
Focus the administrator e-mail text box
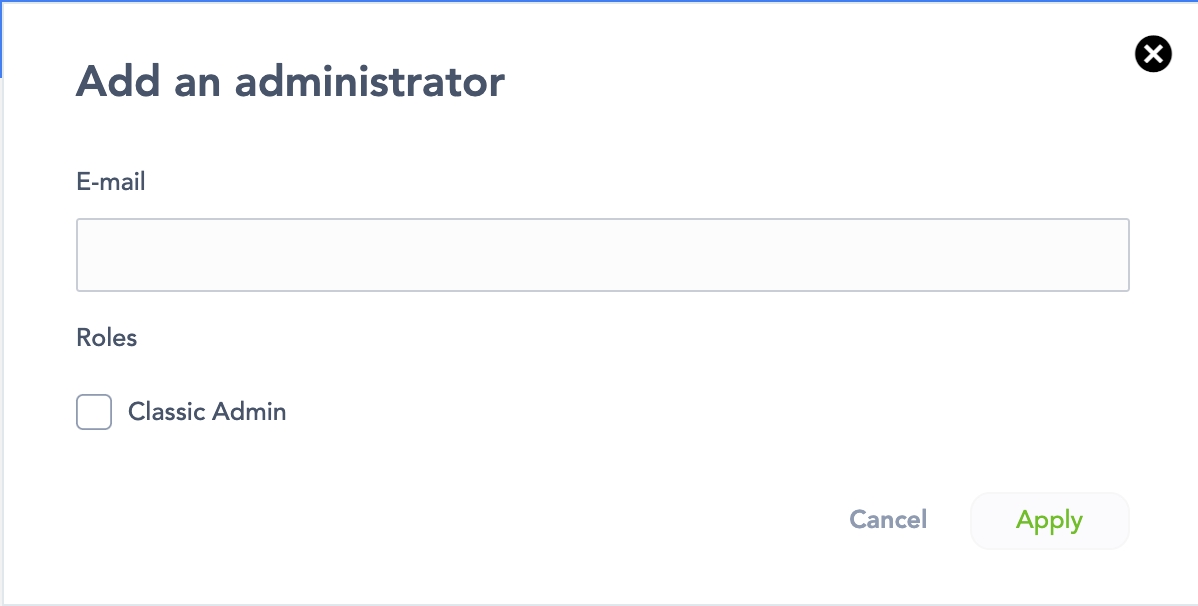coord(602,255)
